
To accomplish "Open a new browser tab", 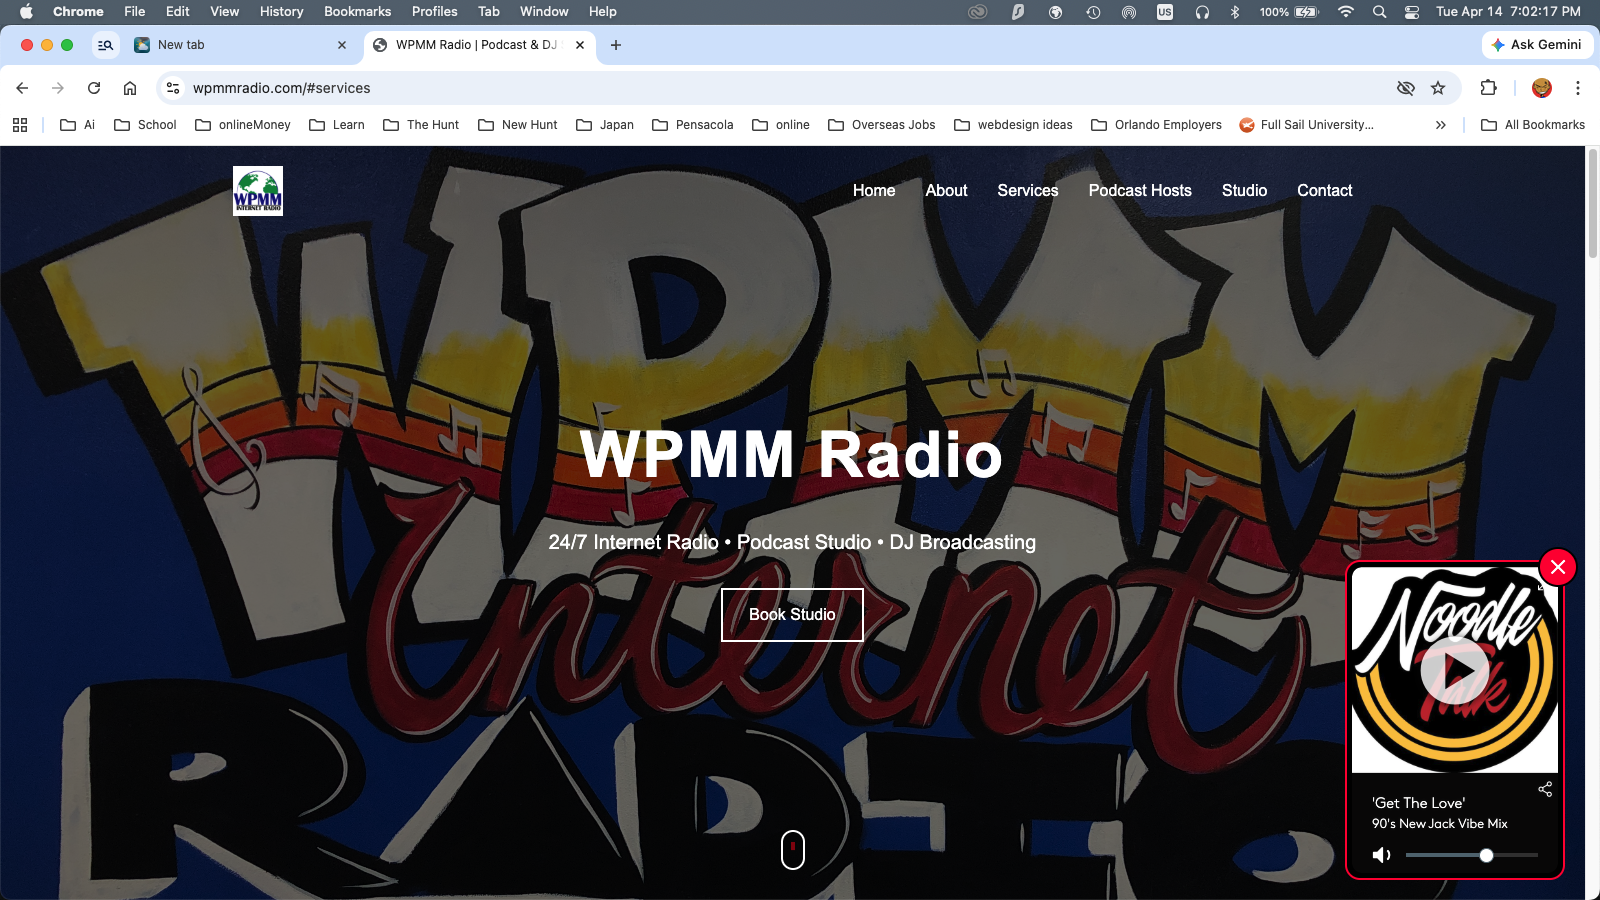I will (616, 45).
